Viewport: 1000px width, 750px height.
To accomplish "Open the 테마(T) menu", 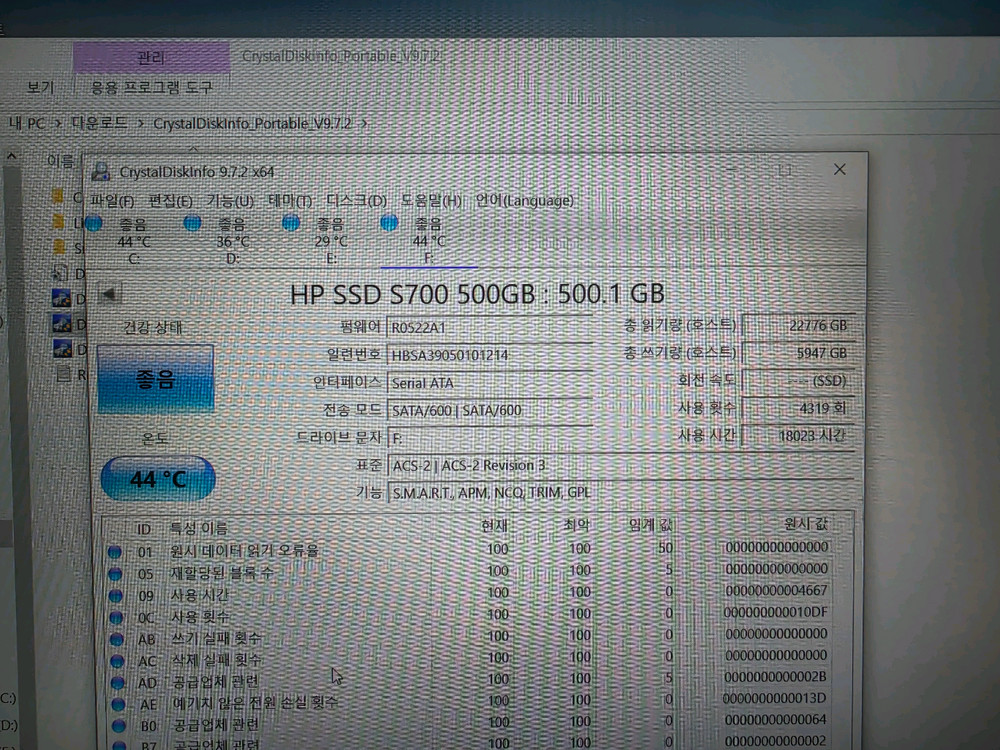I will point(290,202).
